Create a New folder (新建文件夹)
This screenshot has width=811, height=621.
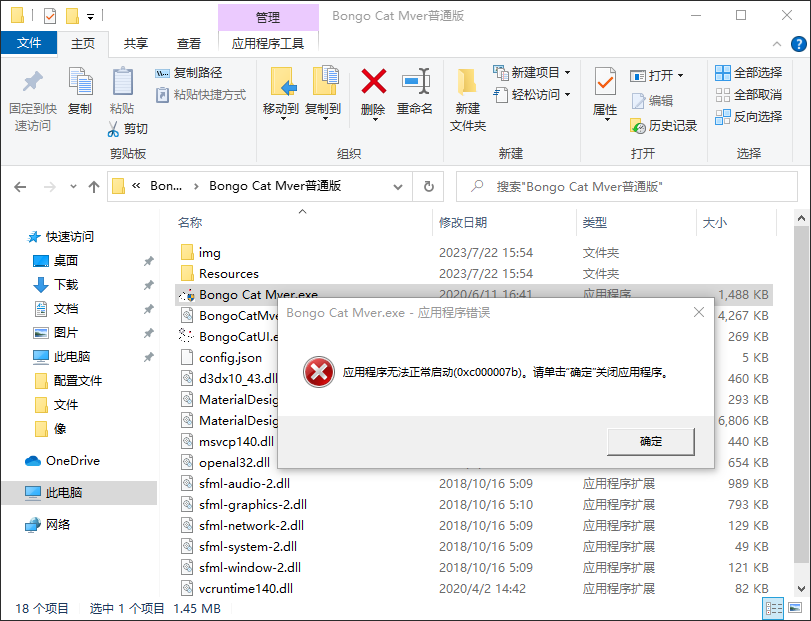click(468, 98)
